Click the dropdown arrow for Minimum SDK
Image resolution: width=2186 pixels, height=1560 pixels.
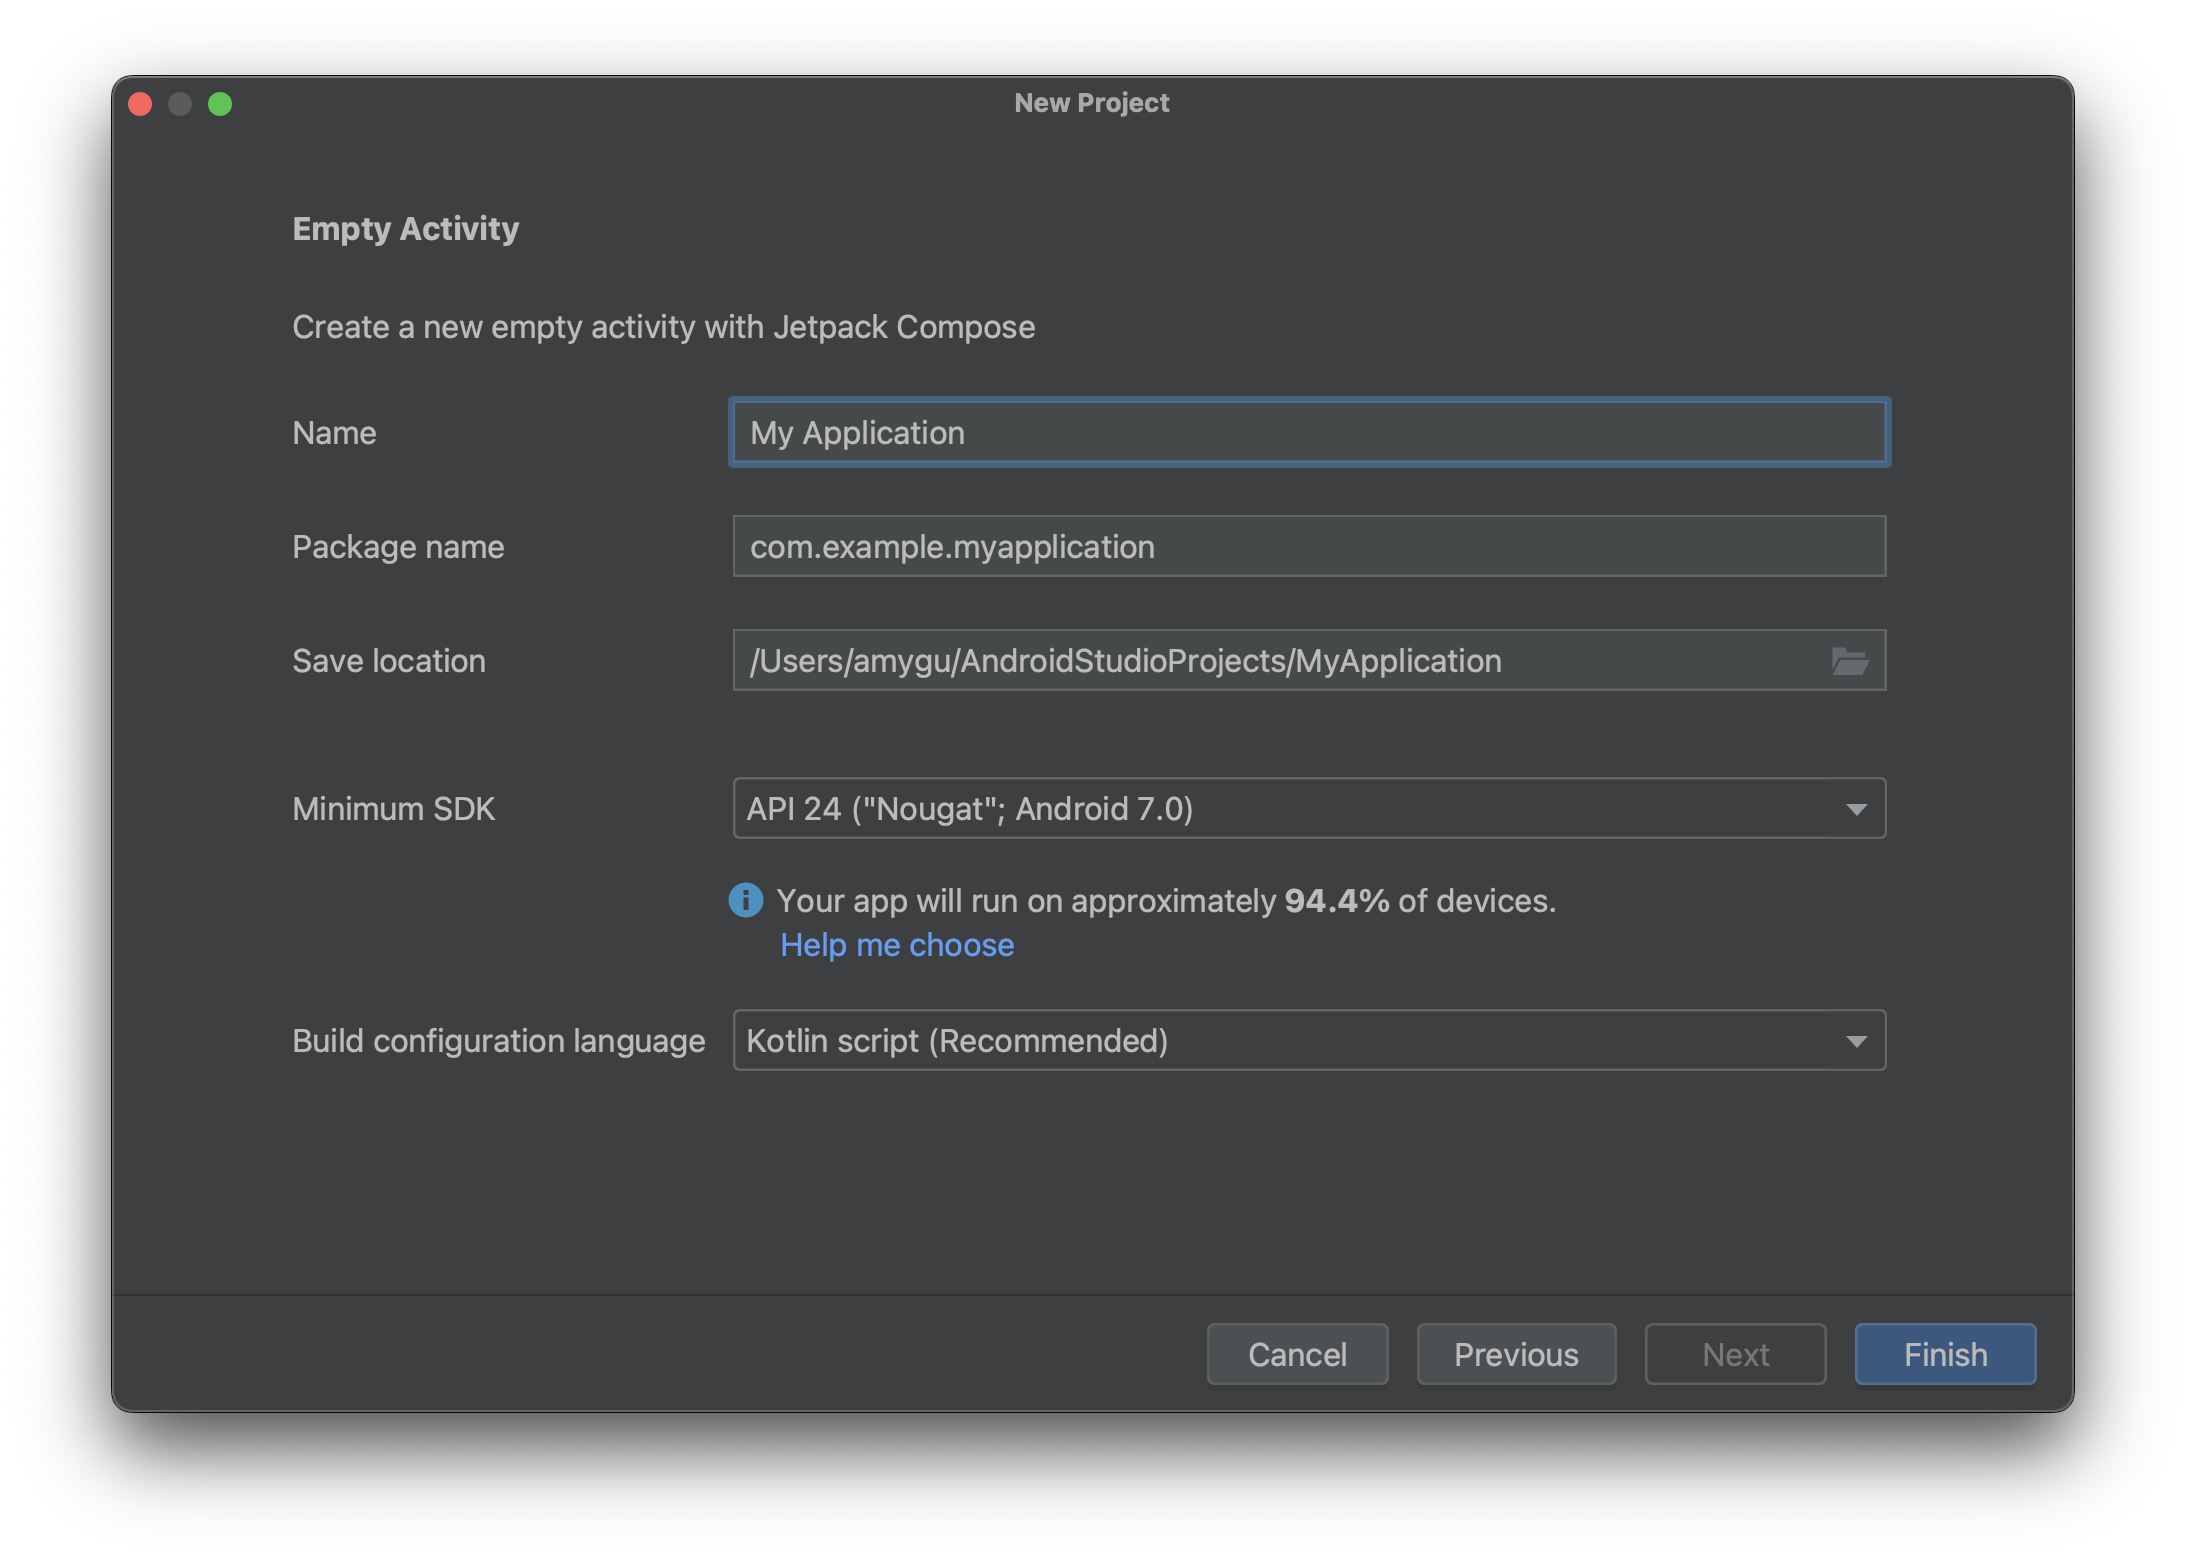[1857, 809]
